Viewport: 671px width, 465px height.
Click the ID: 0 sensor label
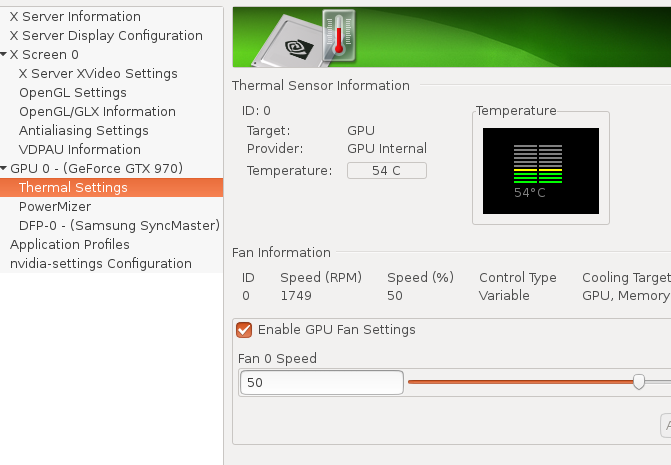256,111
